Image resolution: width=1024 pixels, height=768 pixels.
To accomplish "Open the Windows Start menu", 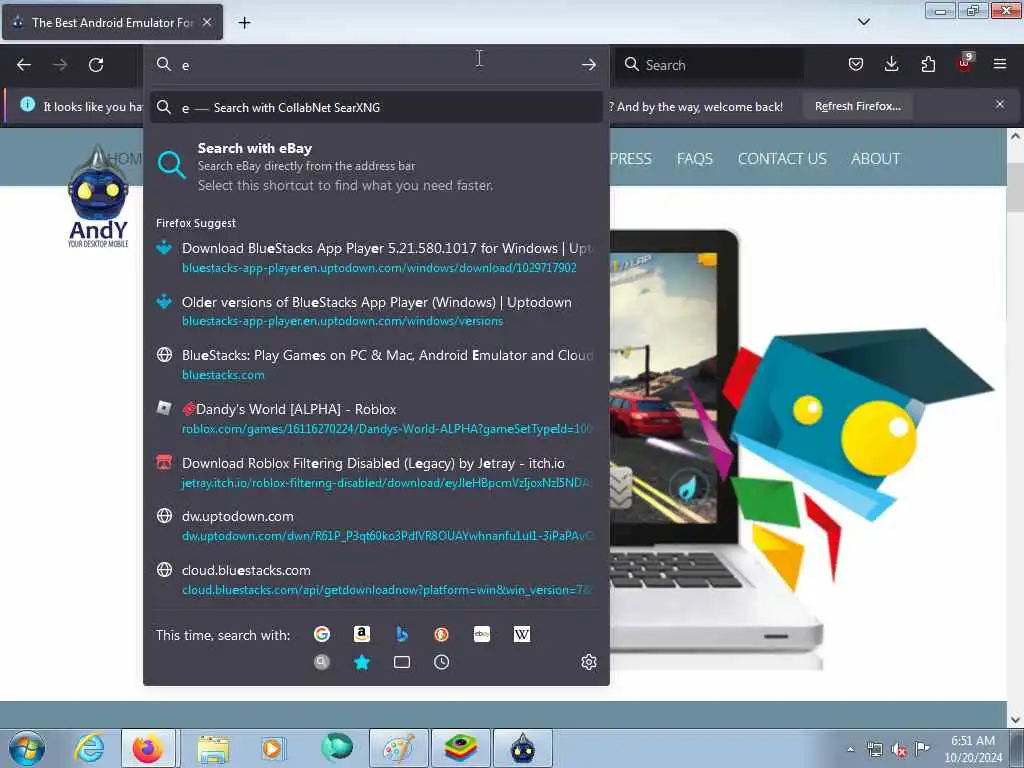I will [x=27, y=748].
